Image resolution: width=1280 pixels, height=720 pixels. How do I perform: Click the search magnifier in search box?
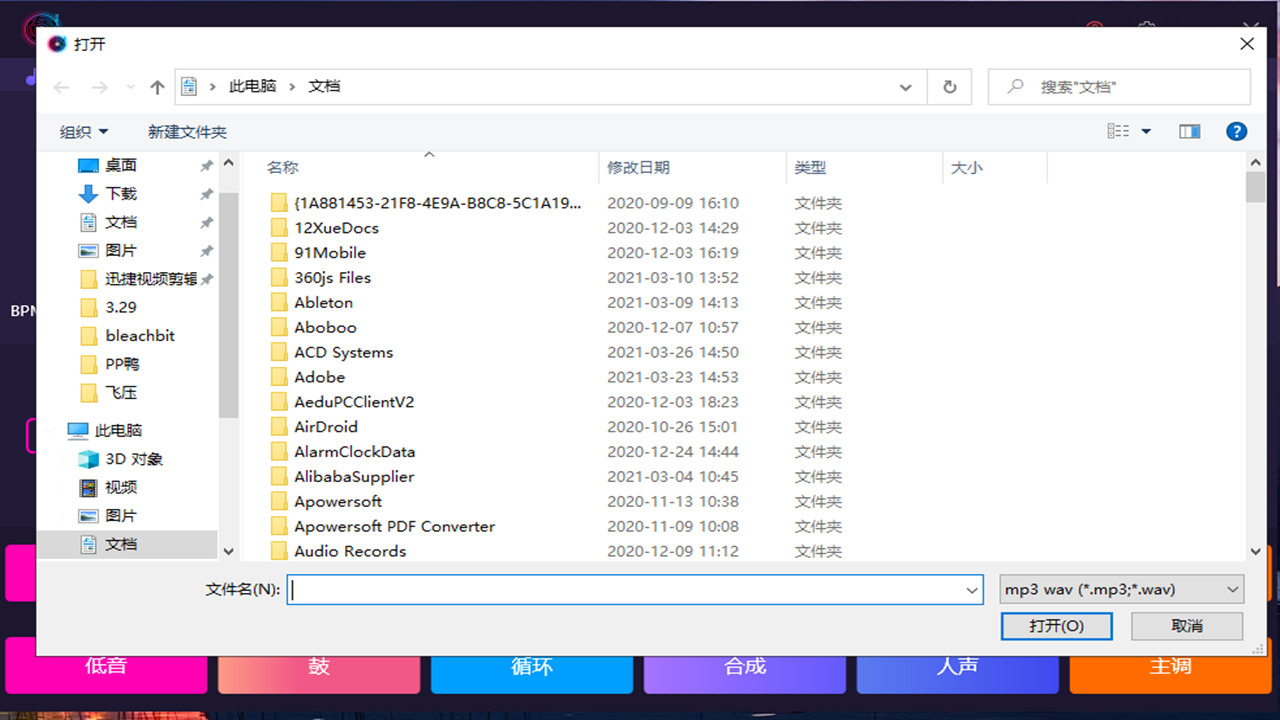1017,86
